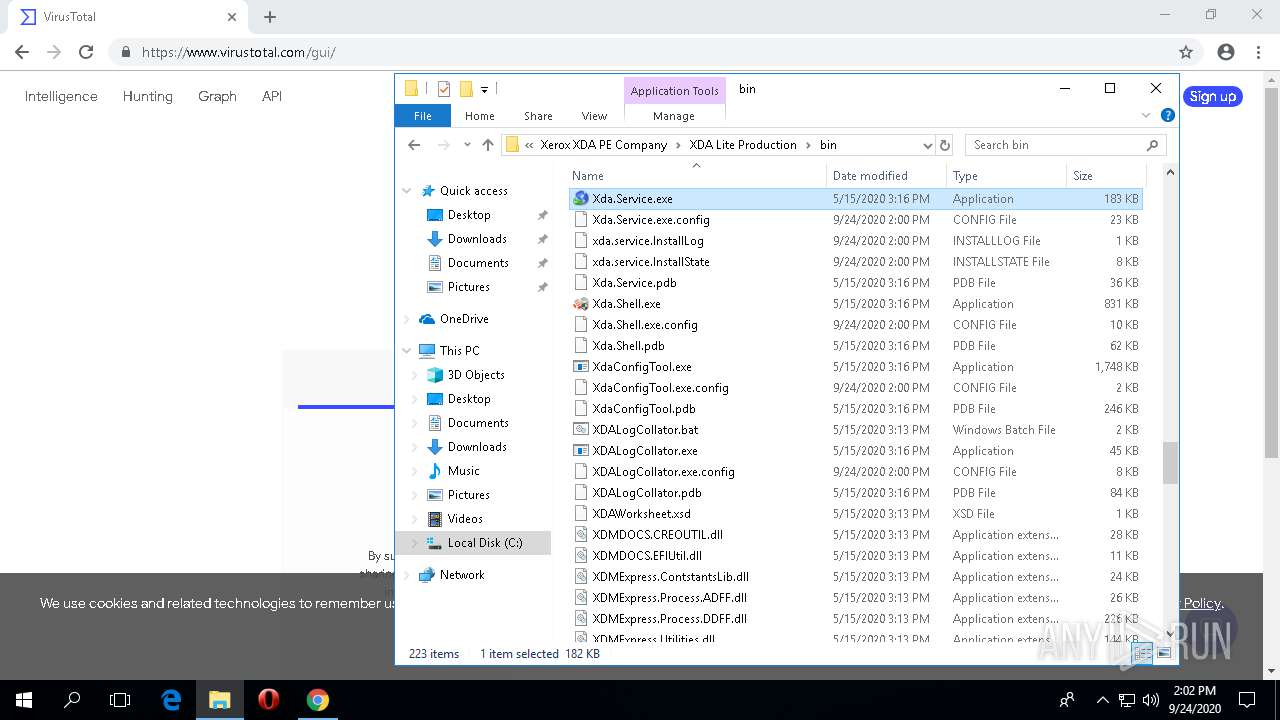Image resolution: width=1280 pixels, height=720 pixels.
Task: Click the New folder quick access toolbar icon
Action: [x=466, y=89]
